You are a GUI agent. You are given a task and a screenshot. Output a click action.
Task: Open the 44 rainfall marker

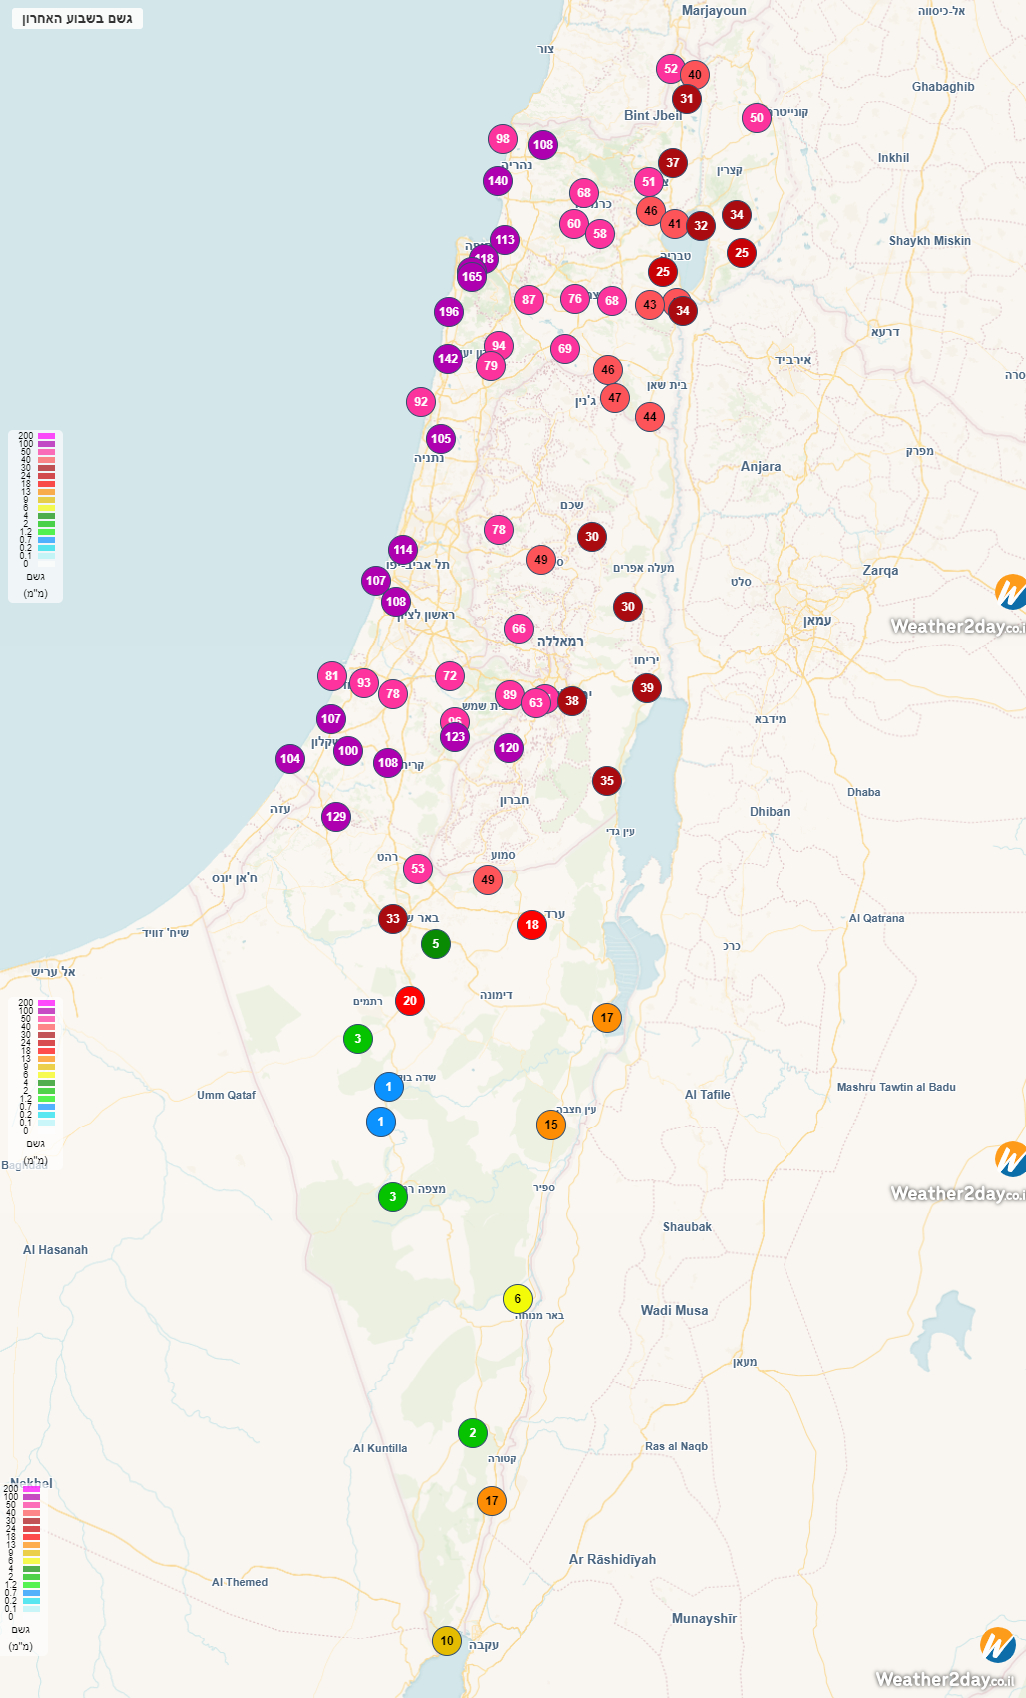(x=650, y=417)
